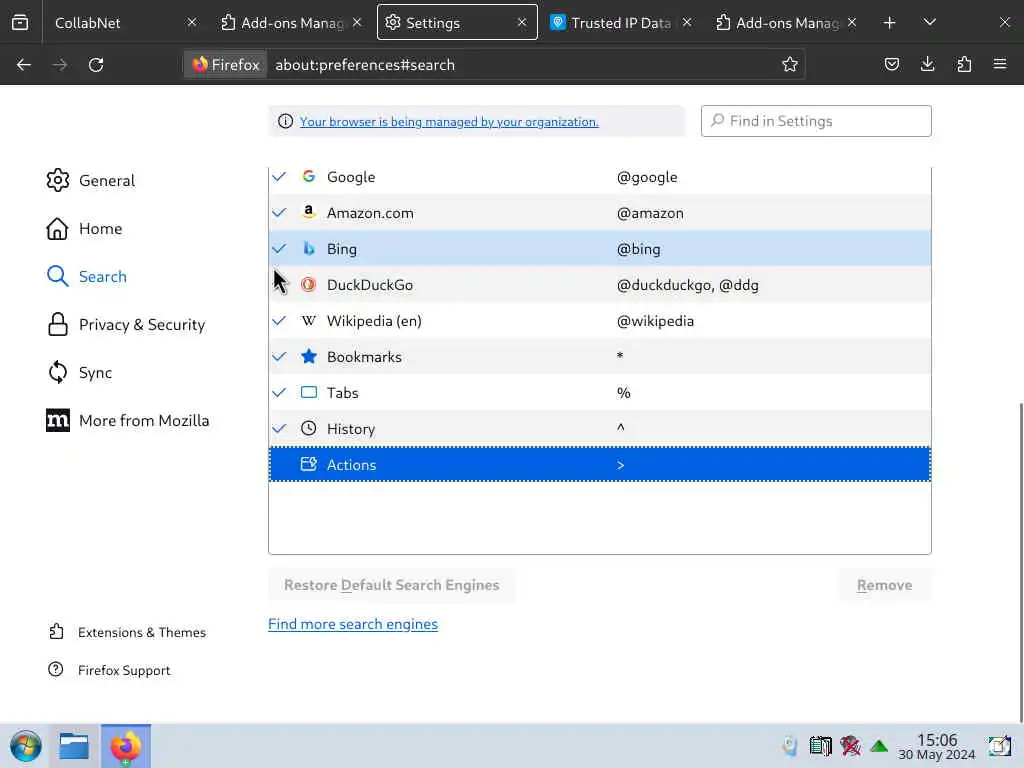1024x768 pixels.
Task: Toggle the Tabs shortcut checkmark
Action: coord(280,392)
